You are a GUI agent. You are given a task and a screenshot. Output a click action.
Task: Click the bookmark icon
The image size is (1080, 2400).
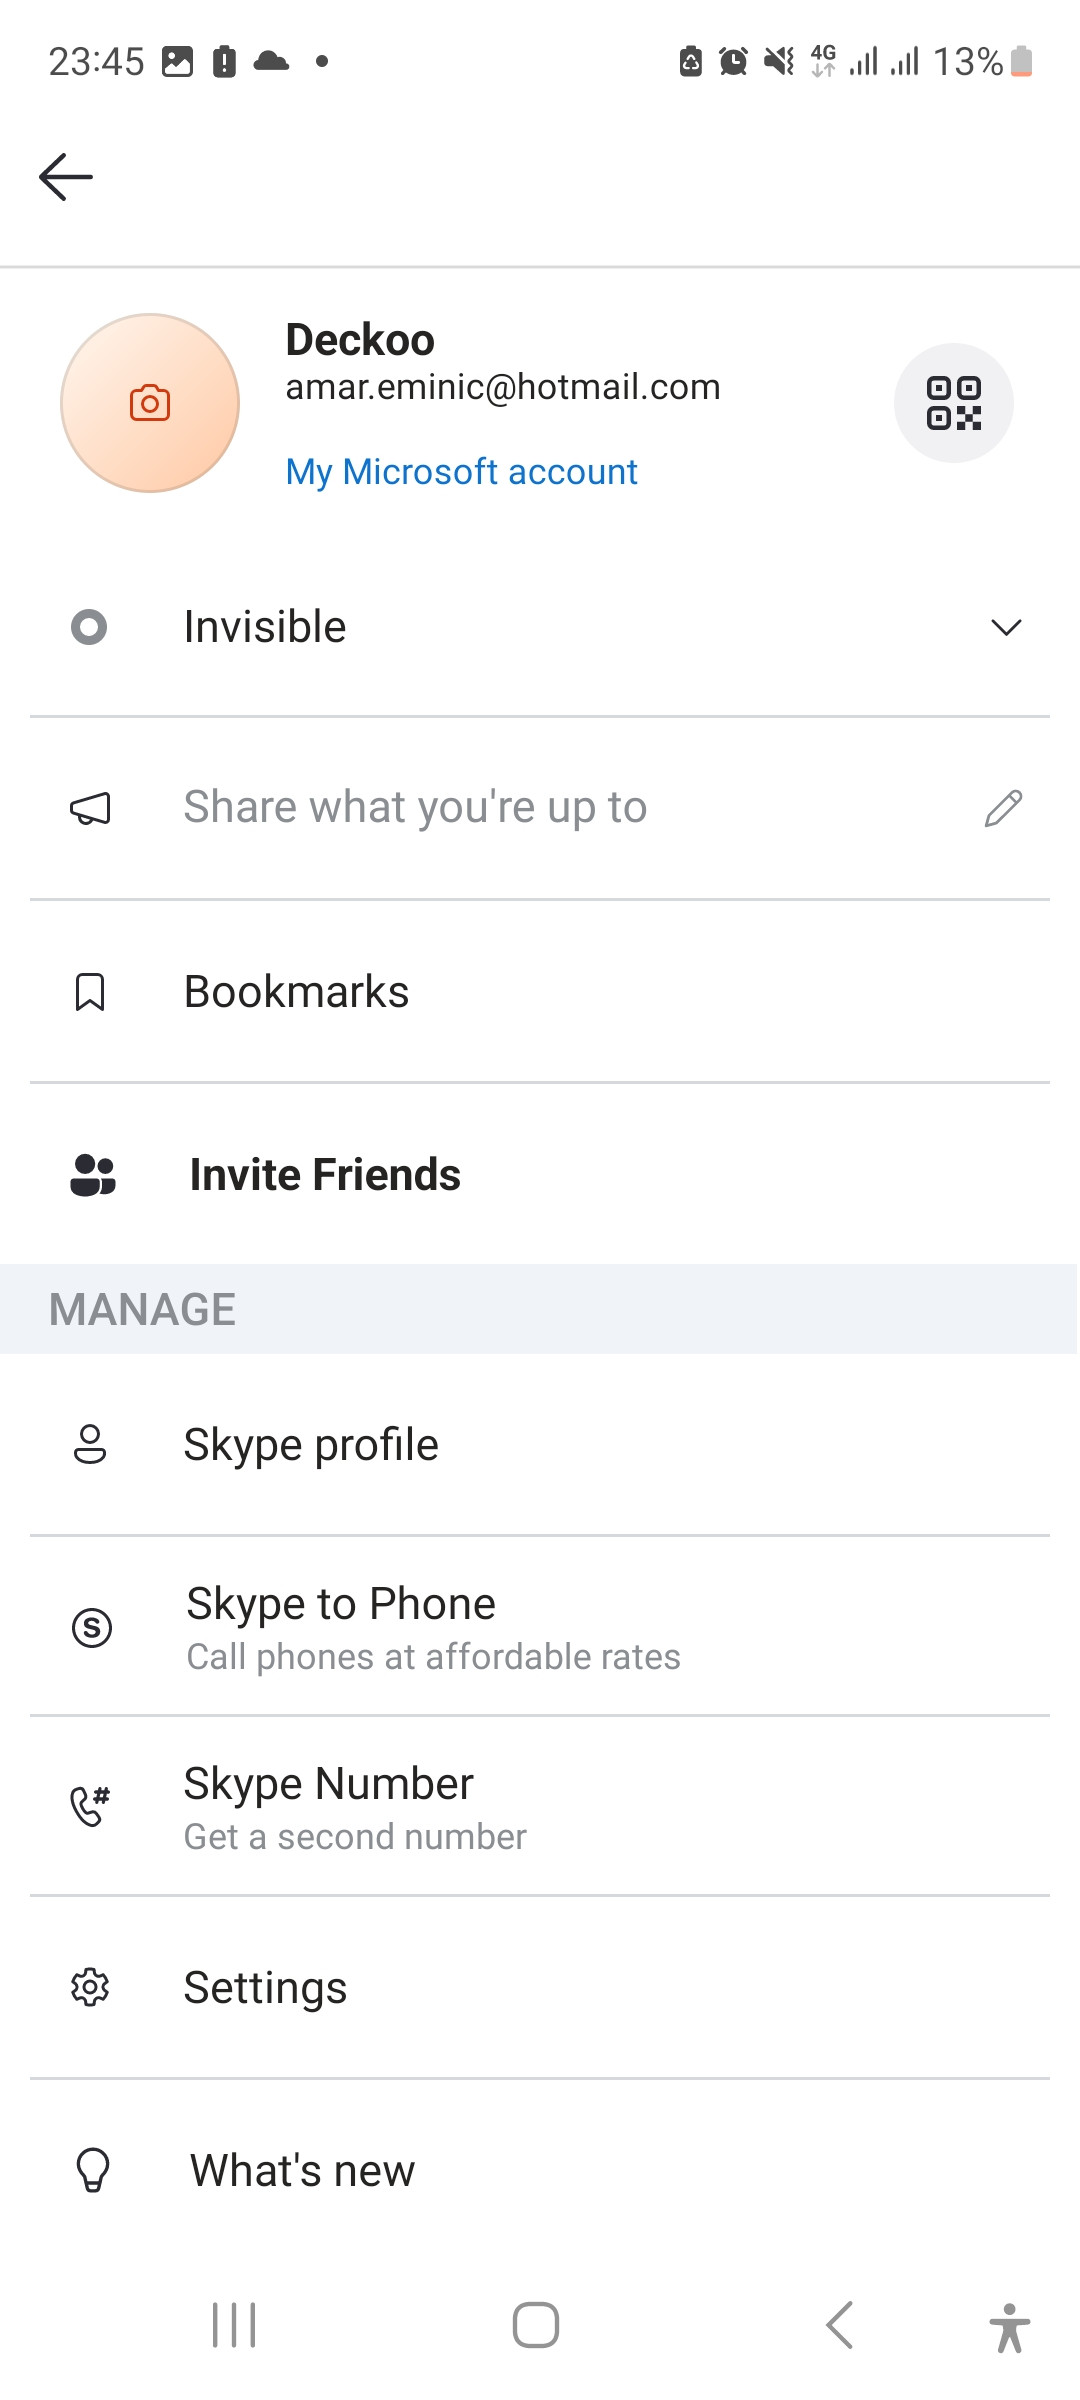[90, 992]
